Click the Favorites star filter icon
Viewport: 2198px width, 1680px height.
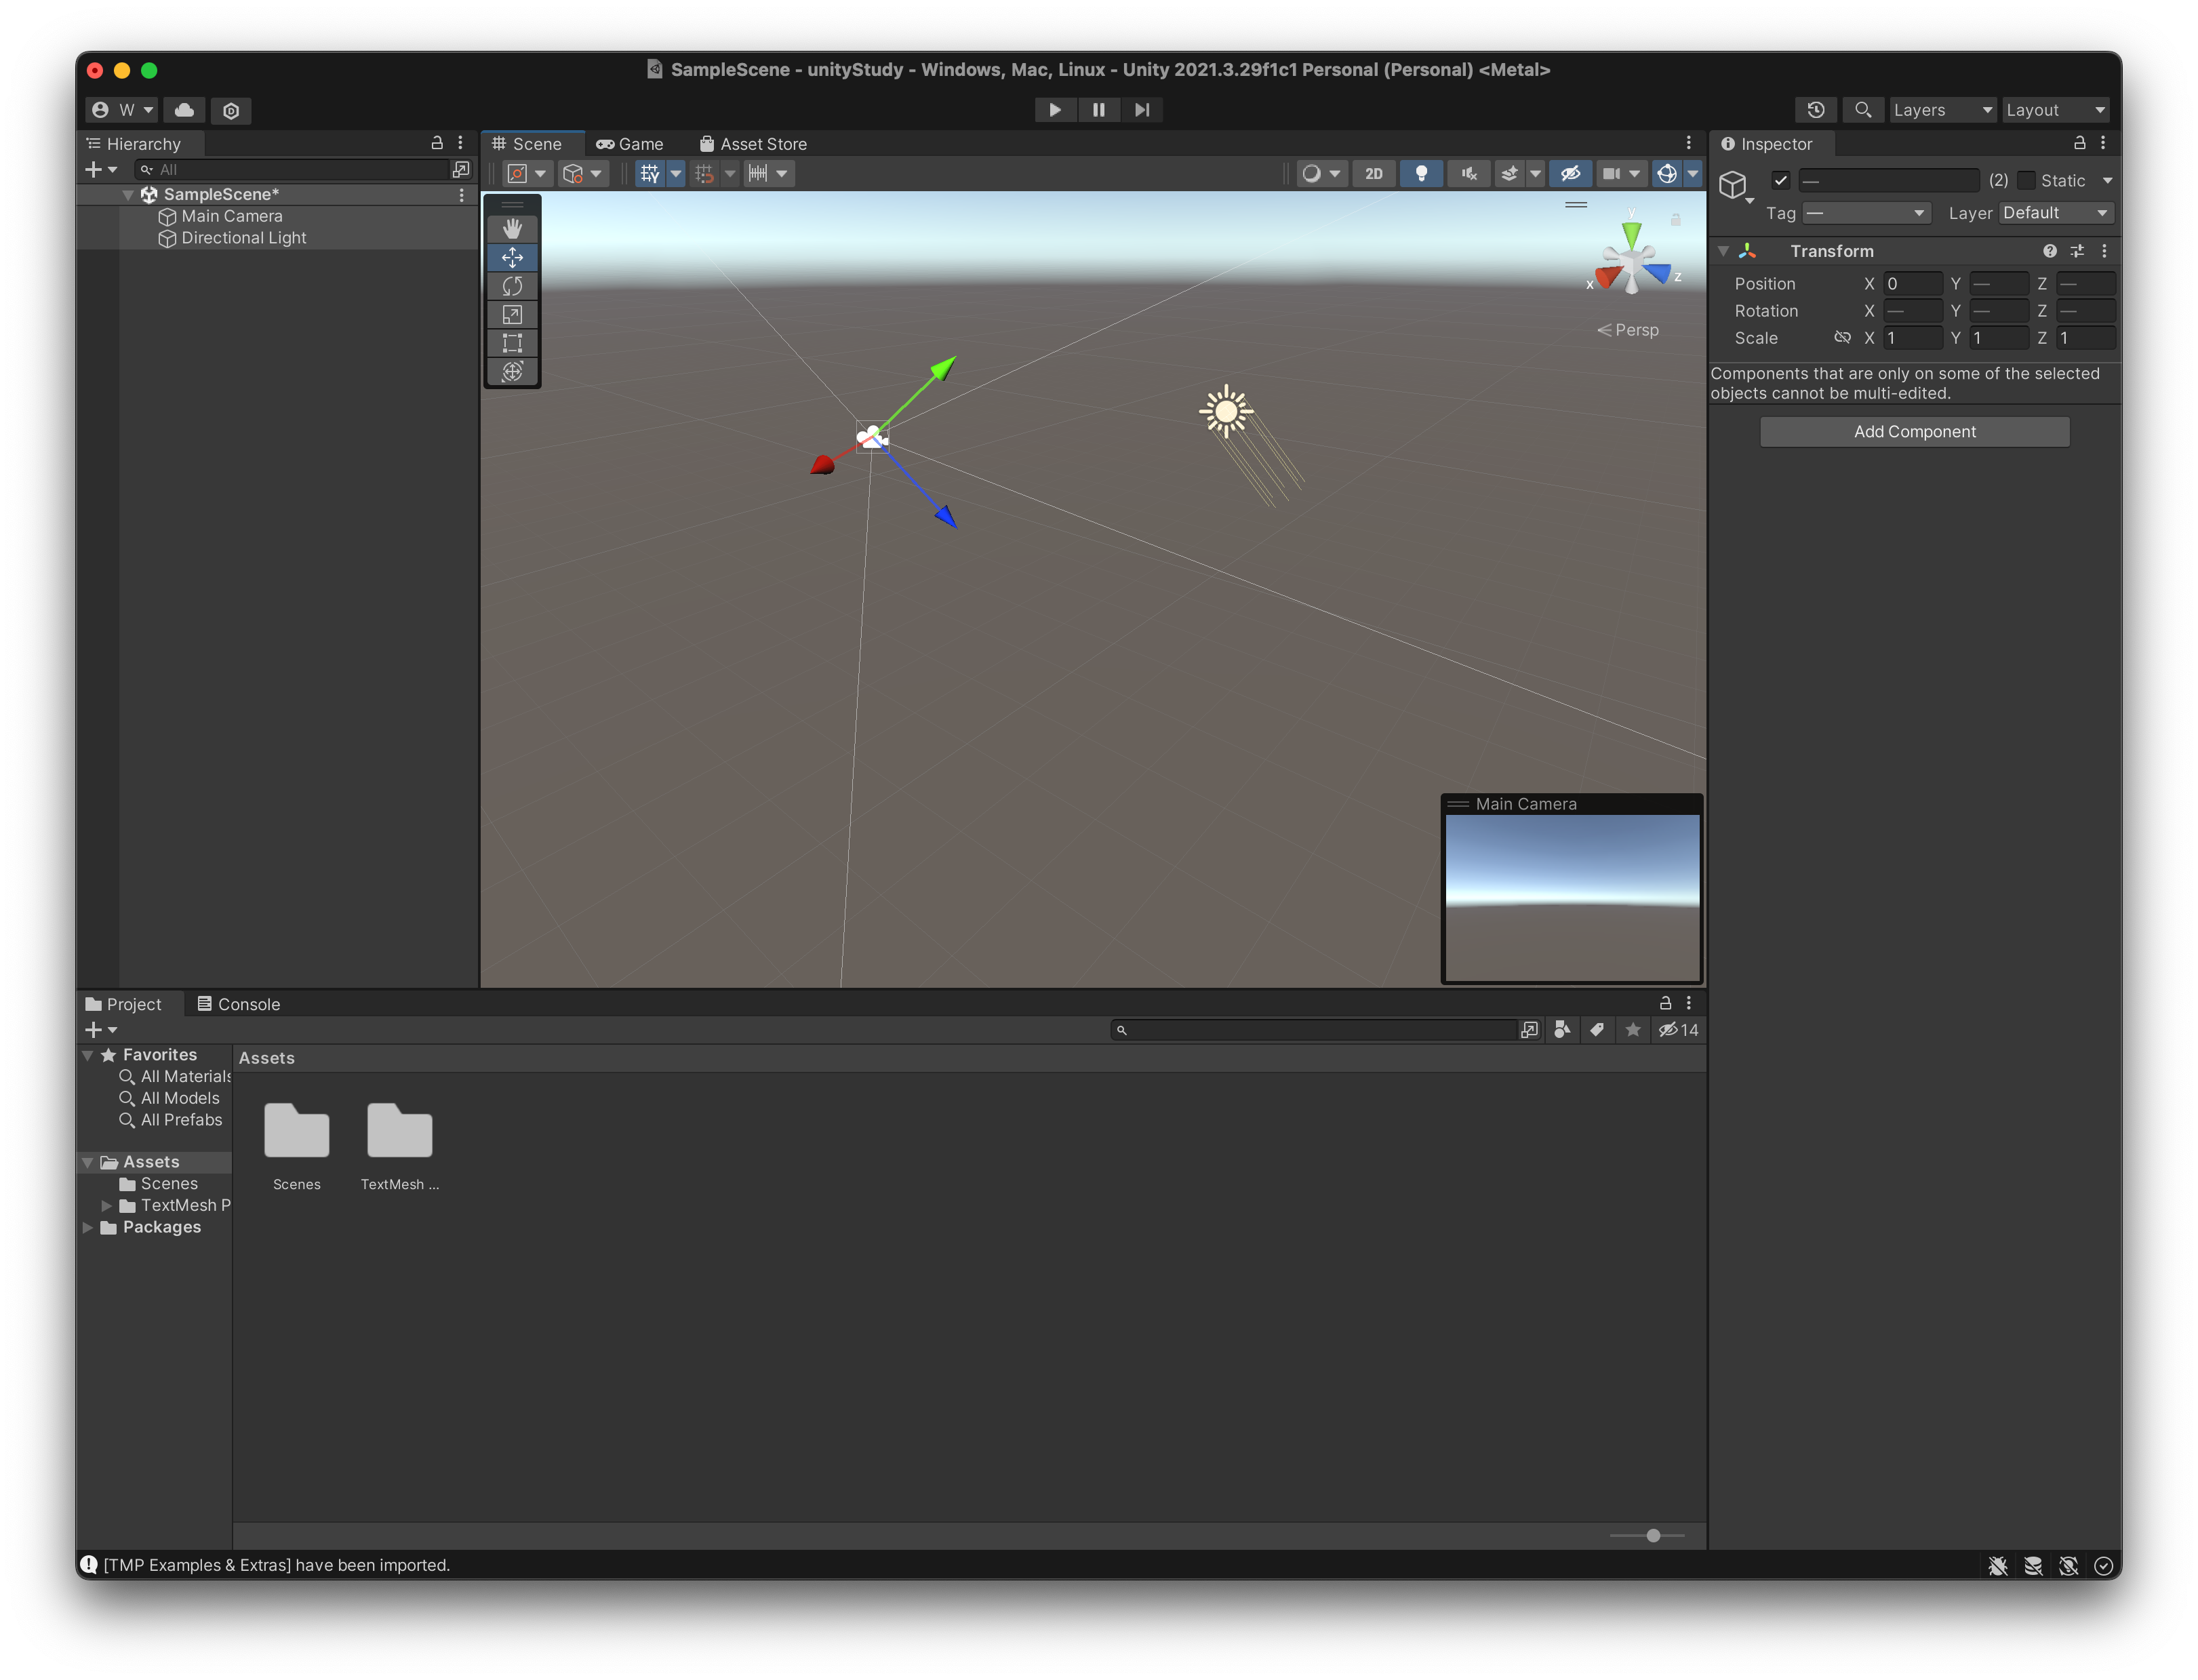1633,1030
